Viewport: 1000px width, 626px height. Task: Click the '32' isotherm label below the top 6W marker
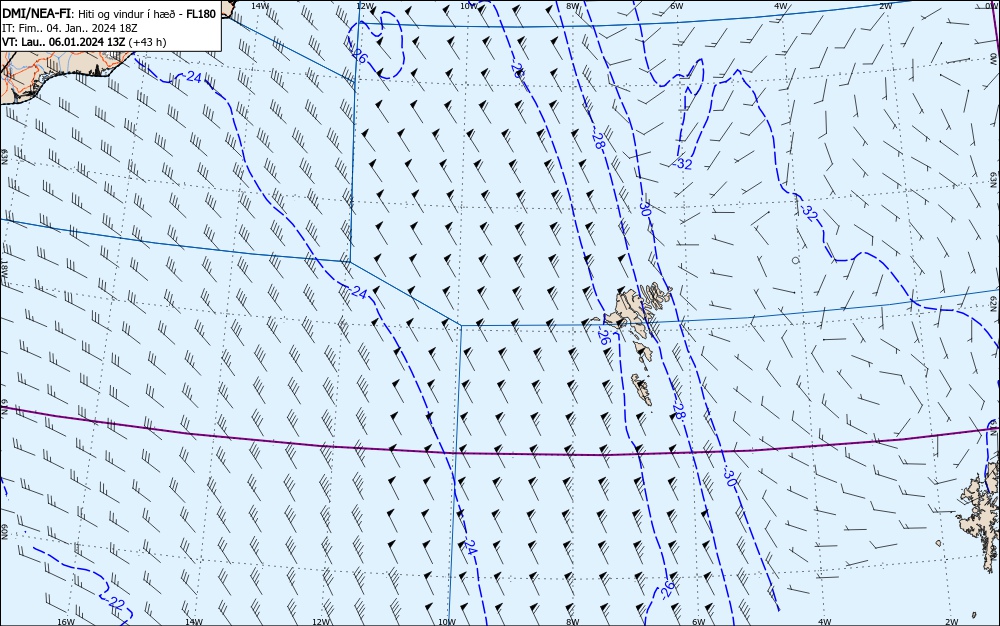pyautogui.click(x=684, y=164)
